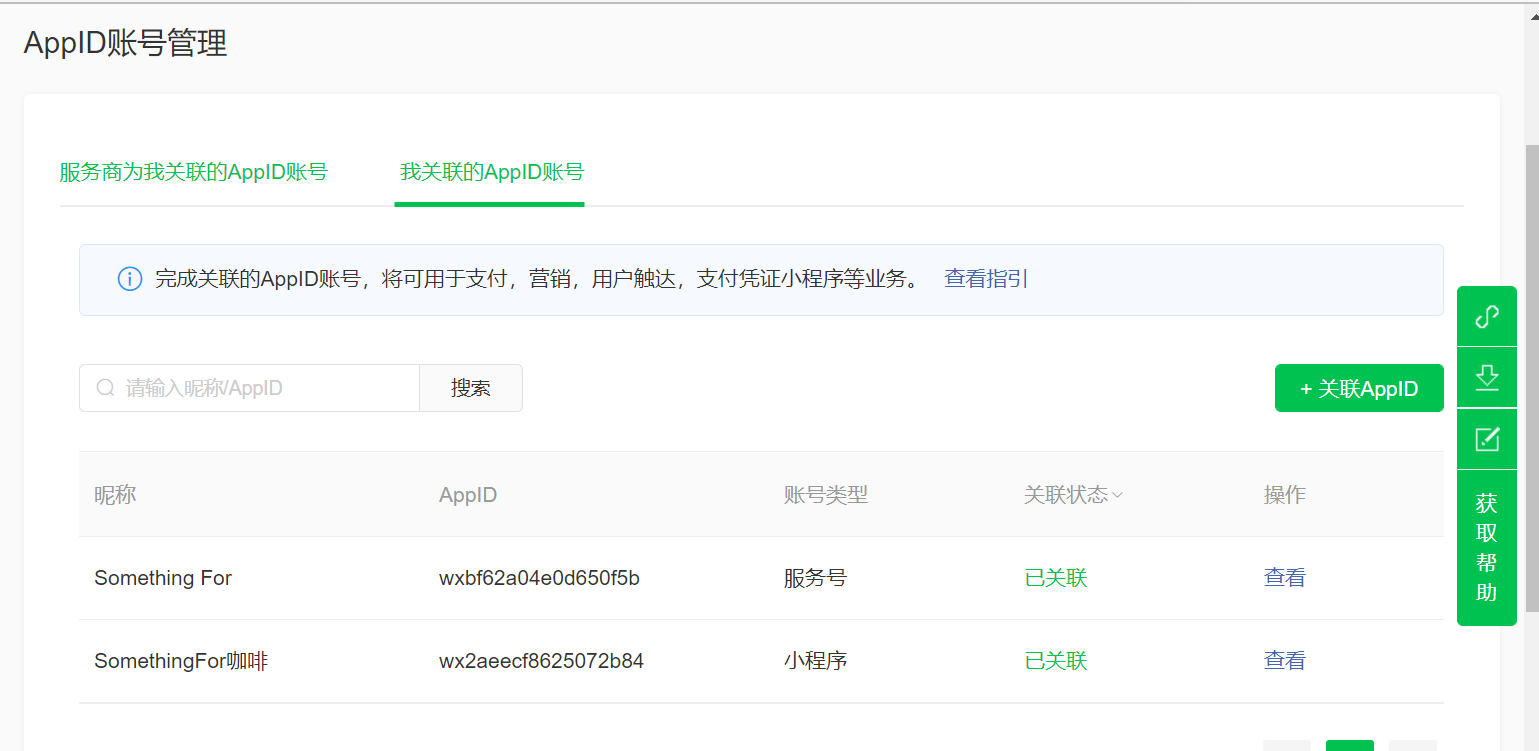Select the download icon on the right sidebar
The width and height of the screenshot is (1539, 751).
point(1487,378)
